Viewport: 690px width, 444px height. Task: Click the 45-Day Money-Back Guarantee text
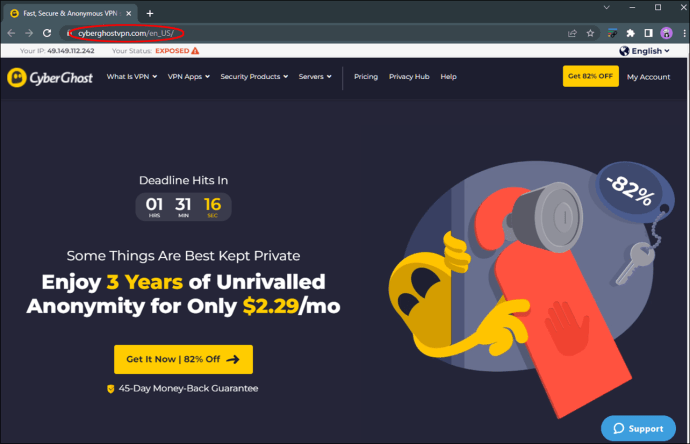(188, 389)
